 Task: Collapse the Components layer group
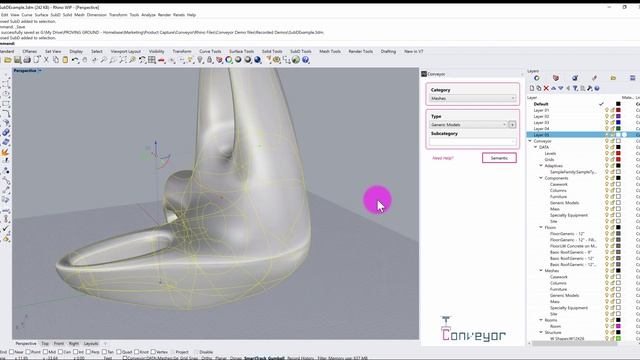541,178
